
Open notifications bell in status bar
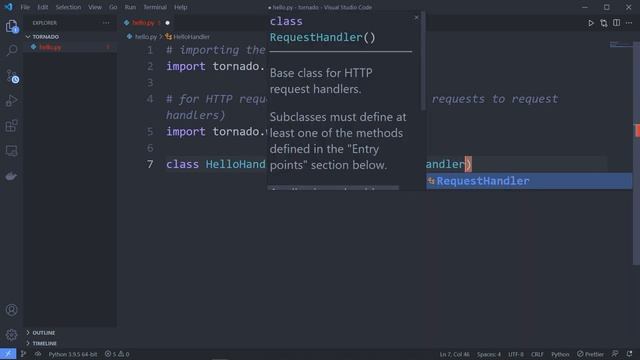coord(629,354)
